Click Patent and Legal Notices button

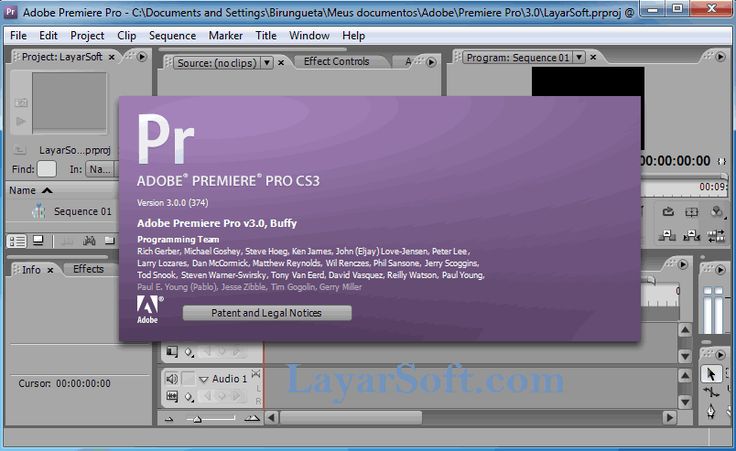[x=267, y=313]
